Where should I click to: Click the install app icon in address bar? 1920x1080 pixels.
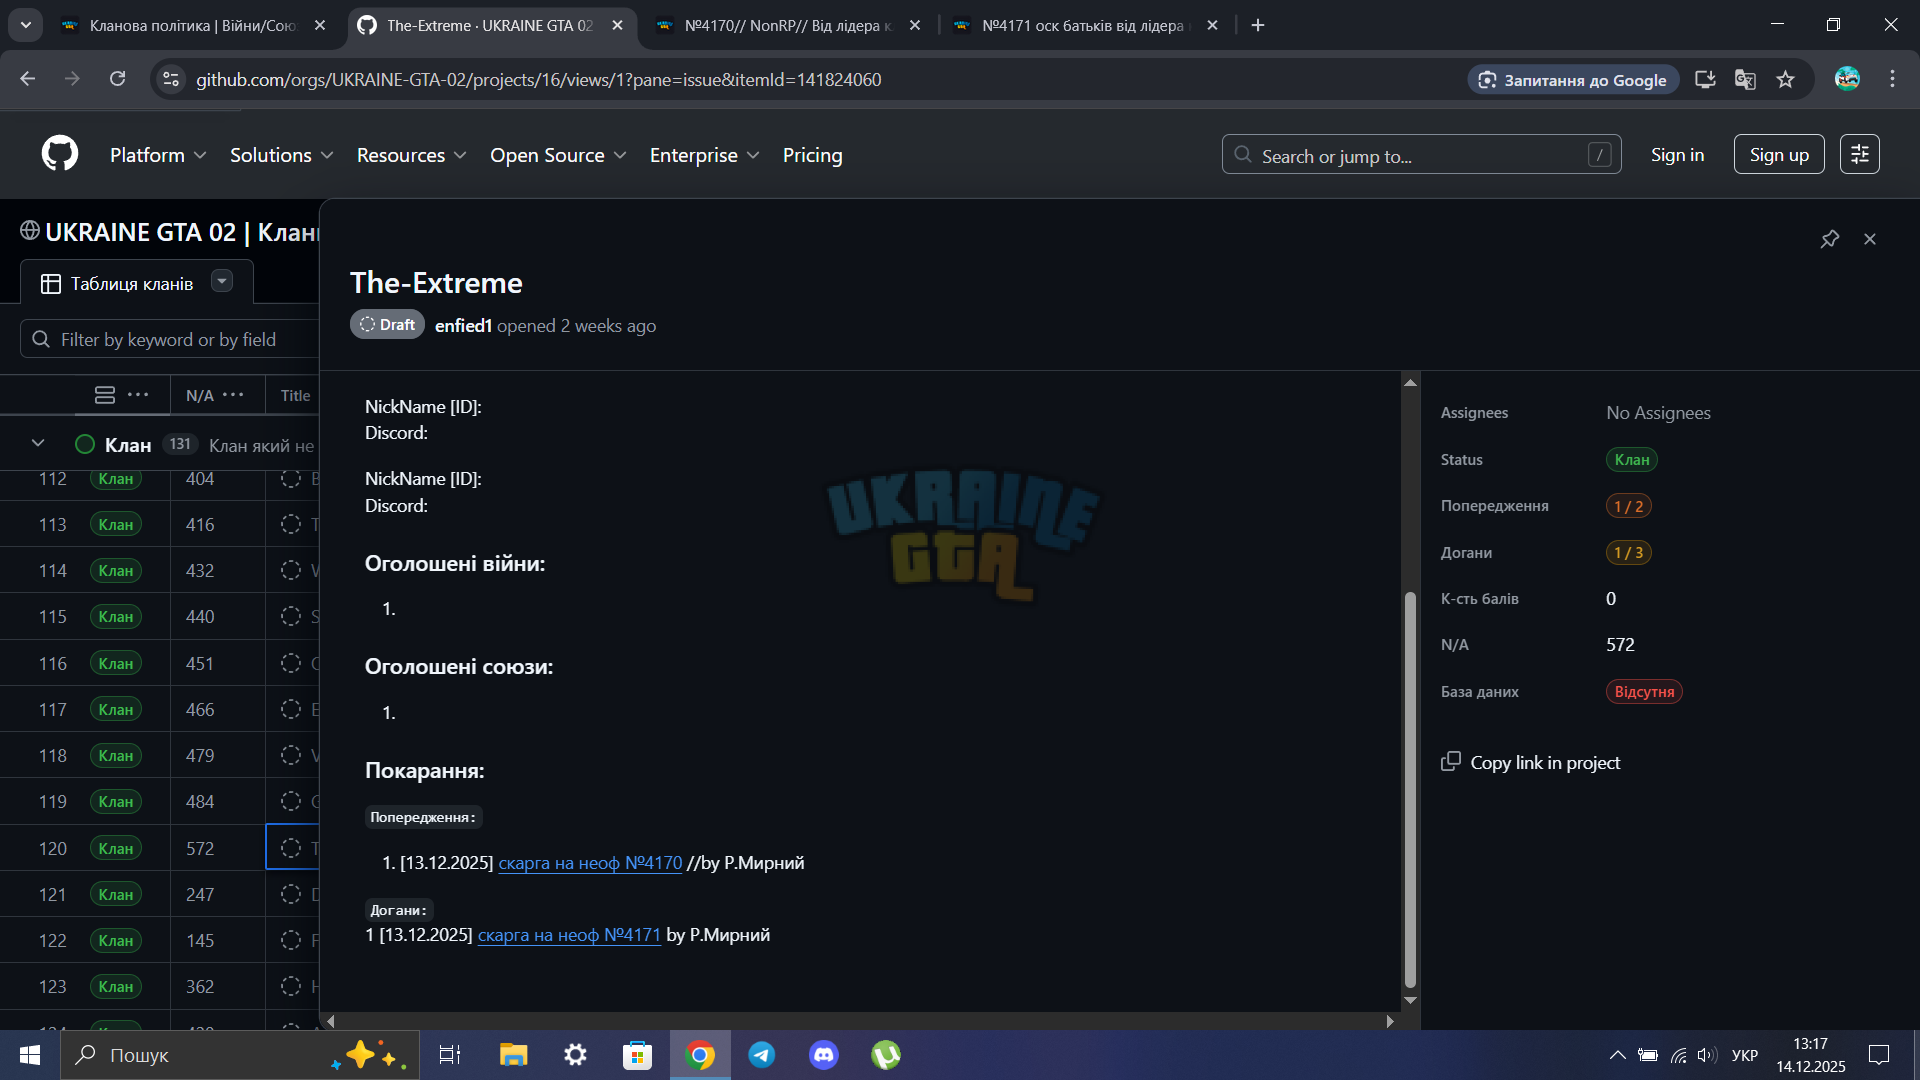[x=1706, y=79]
